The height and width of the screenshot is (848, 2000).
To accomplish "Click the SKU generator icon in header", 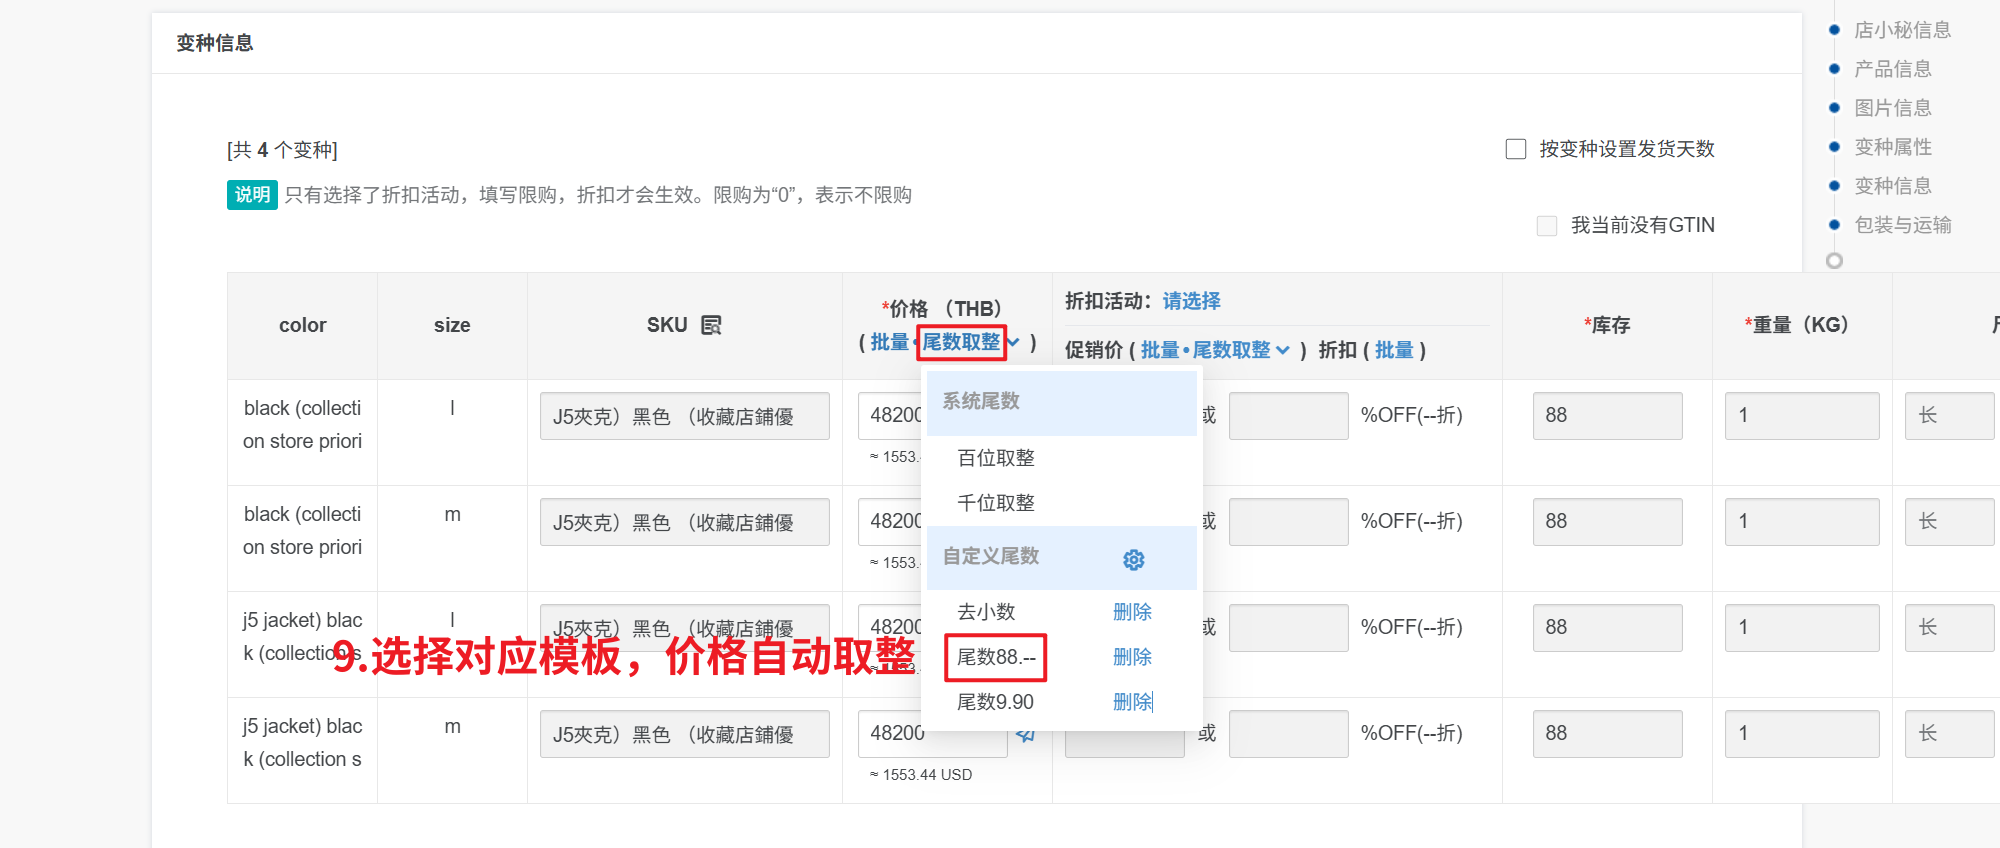I will point(711,325).
